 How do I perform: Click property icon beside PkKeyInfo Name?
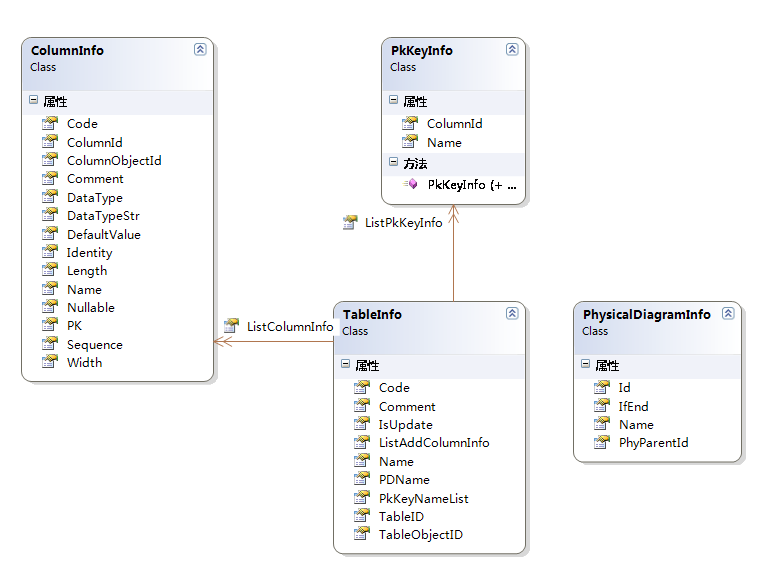click(410, 142)
